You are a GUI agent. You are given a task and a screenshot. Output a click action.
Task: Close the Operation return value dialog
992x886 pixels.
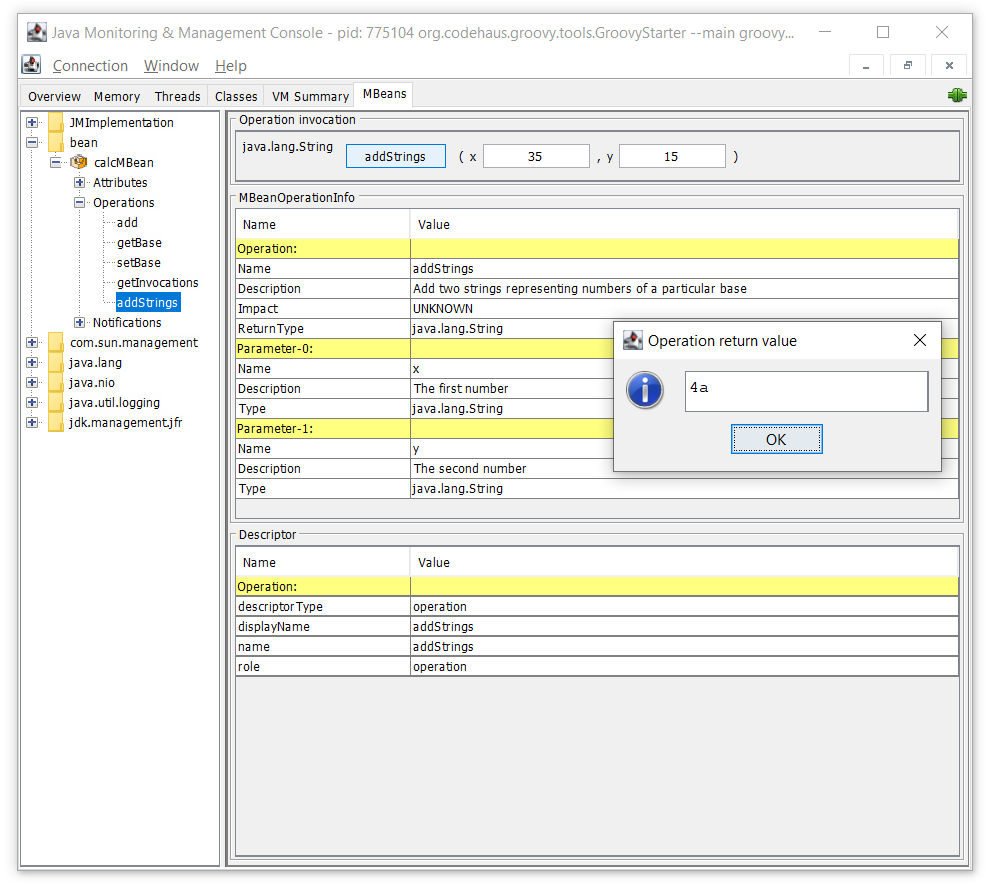920,341
